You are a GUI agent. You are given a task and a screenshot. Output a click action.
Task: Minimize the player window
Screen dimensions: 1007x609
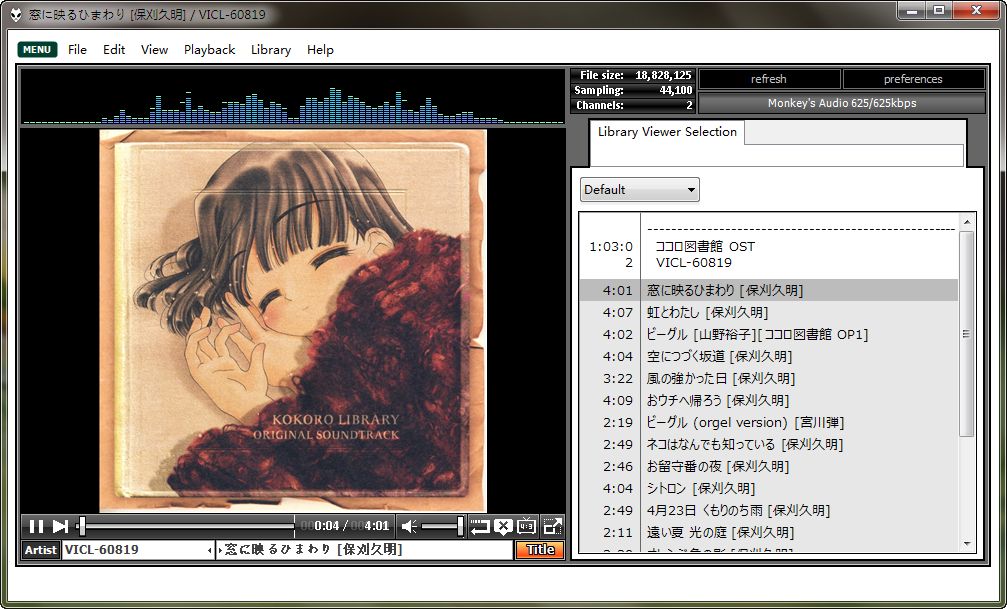(913, 10)
